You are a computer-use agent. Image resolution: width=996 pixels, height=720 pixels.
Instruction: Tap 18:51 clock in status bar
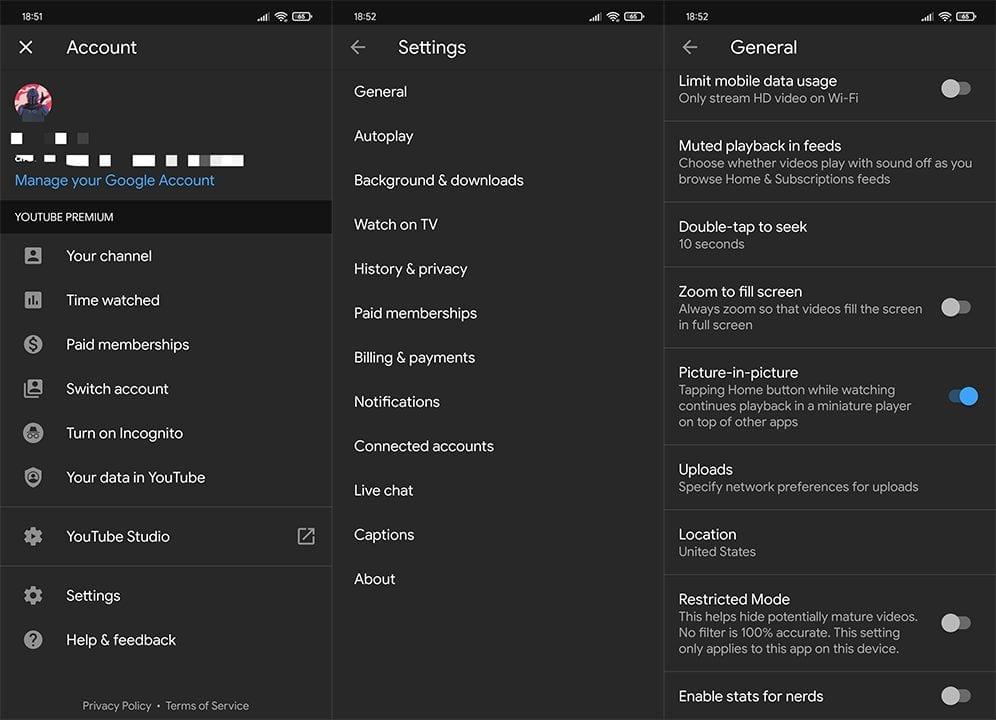click(x=32, y=17)
